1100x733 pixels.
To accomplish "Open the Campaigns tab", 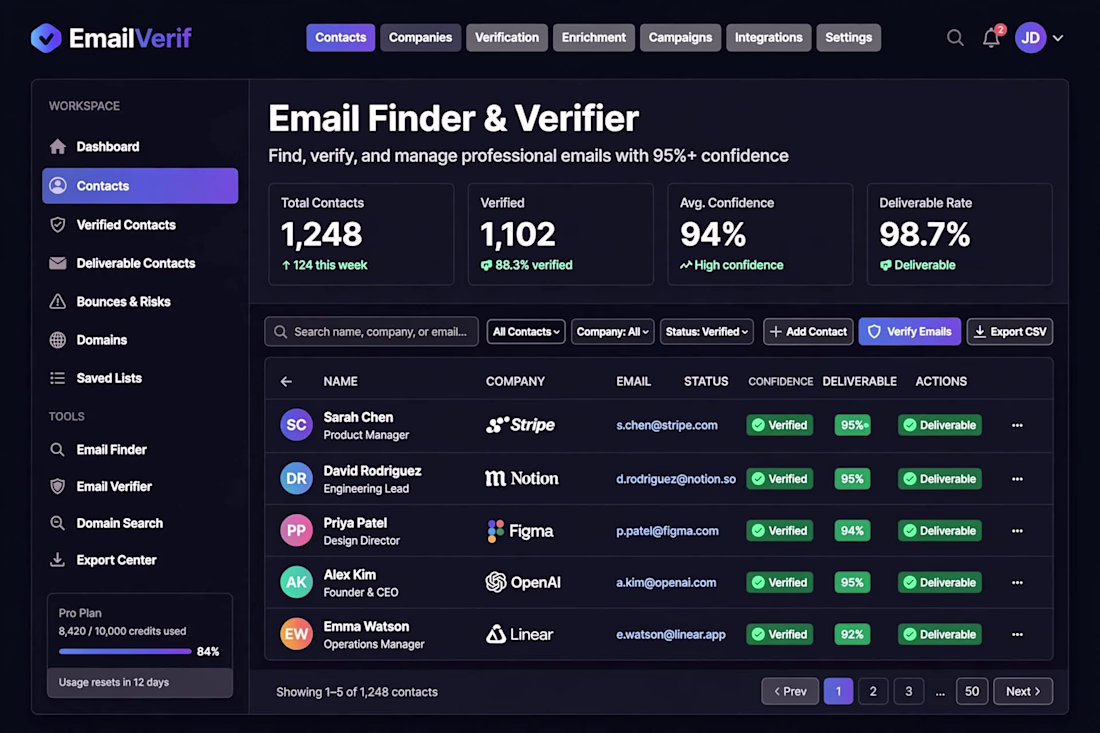I will [680, 38].
